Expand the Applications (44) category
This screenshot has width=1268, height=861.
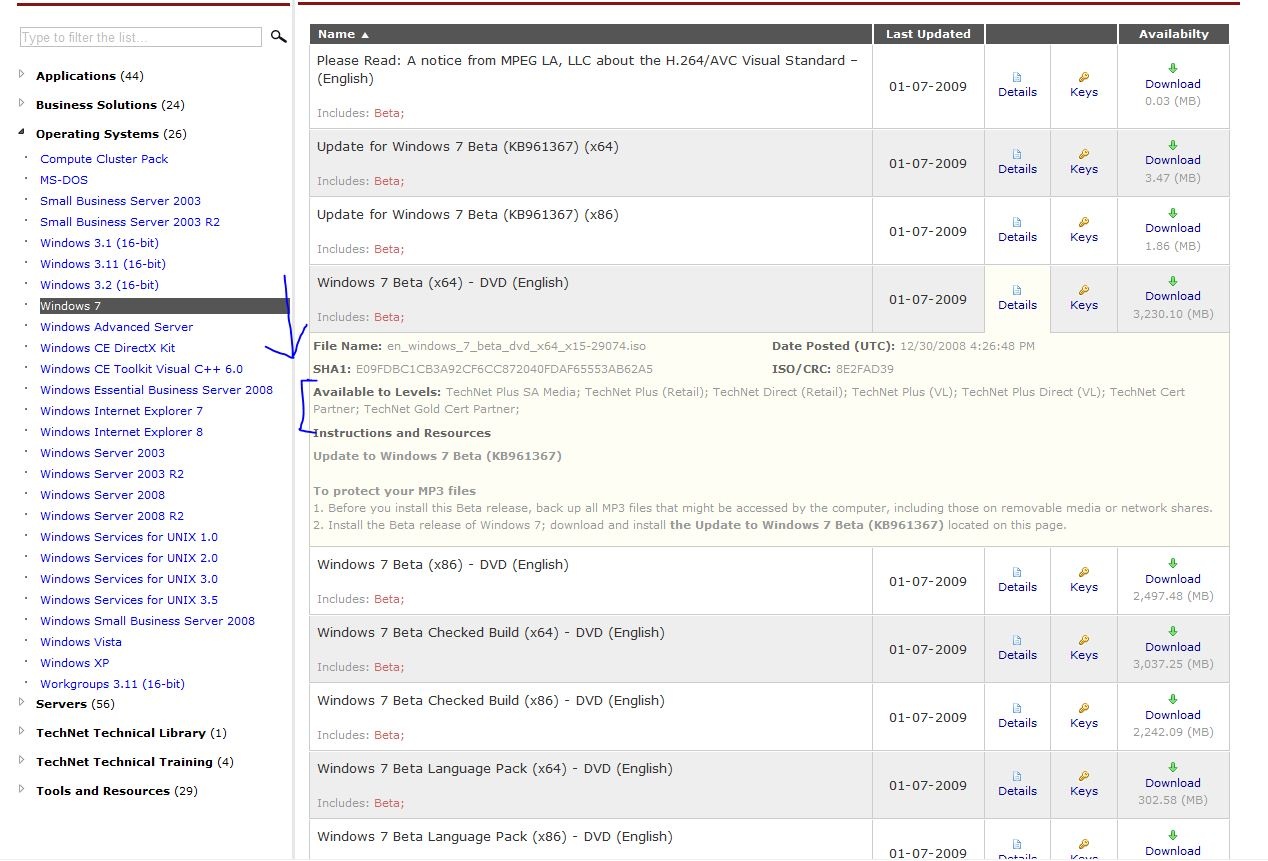click(x=22, y=75)
